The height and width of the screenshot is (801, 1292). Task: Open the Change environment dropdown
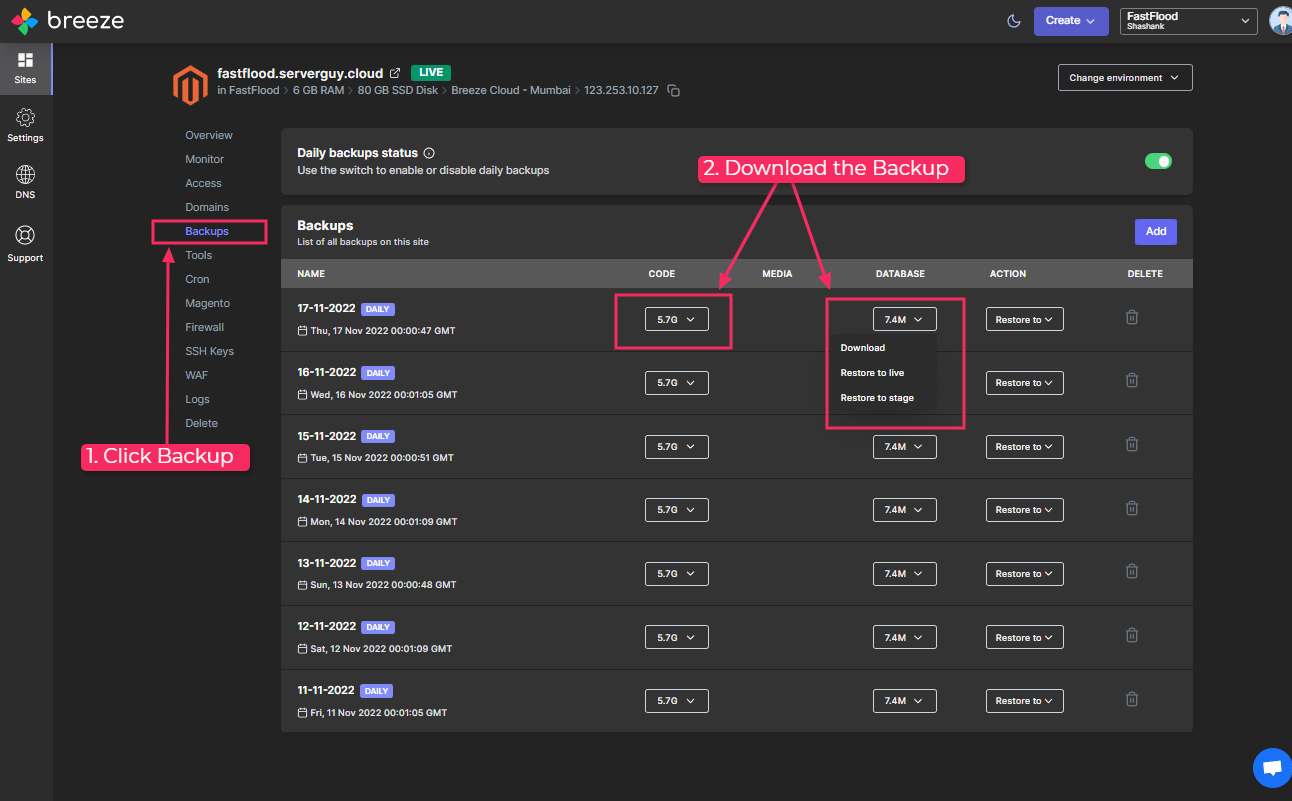(1125, 77)
